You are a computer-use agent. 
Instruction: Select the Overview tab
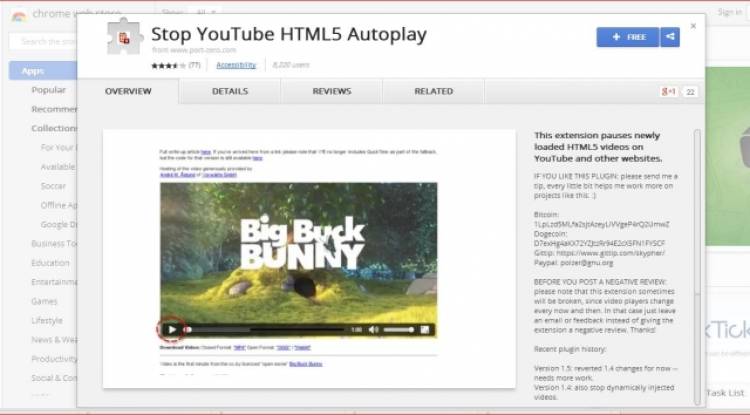(128, 91)
